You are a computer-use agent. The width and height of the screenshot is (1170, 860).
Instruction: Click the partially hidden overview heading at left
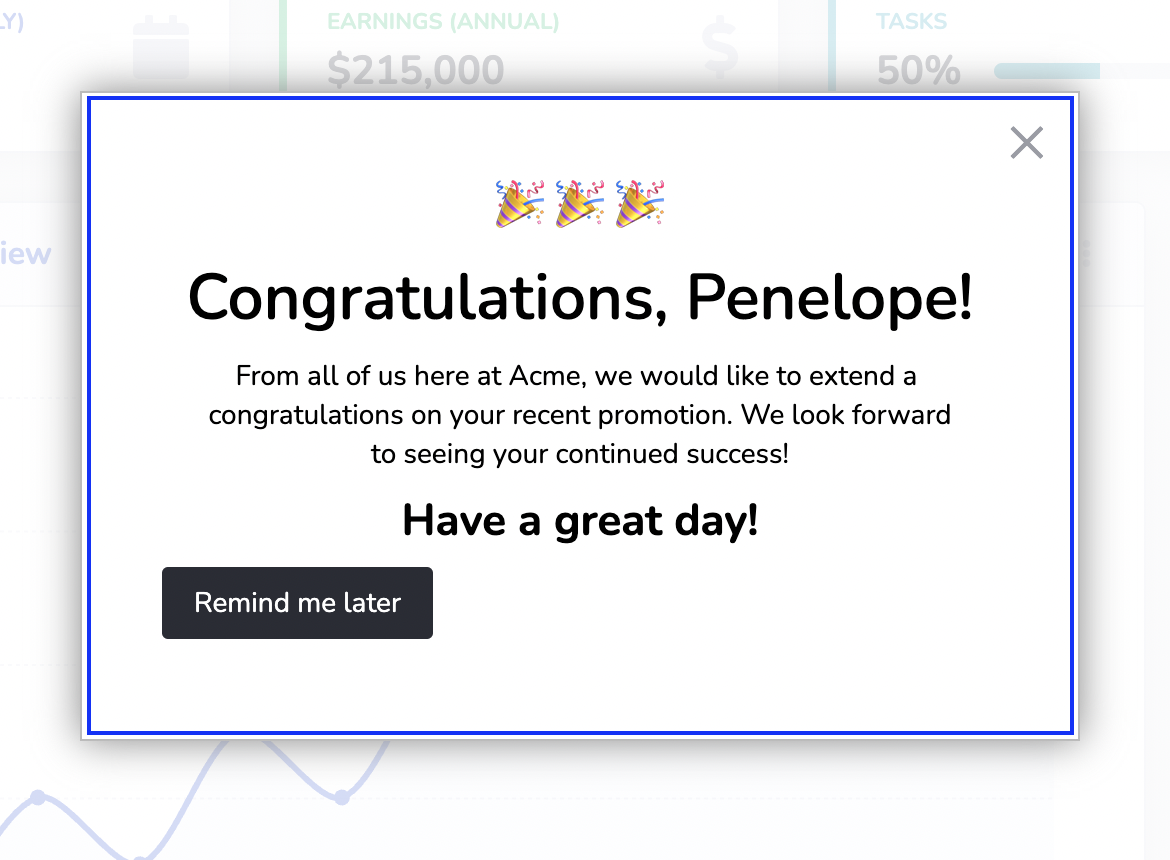[25, 254]
